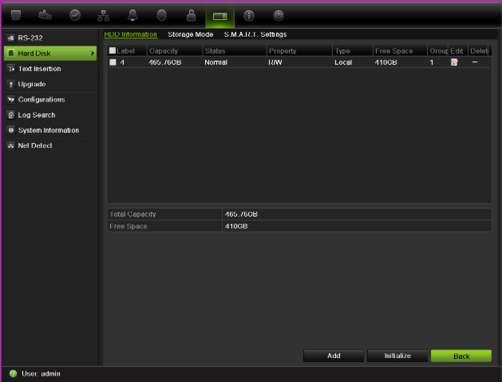The height and width of the screenshot is (382, 502).
Task: Switch to the S.M.A.R.T. Settings tab
Action: click(255, 35)
